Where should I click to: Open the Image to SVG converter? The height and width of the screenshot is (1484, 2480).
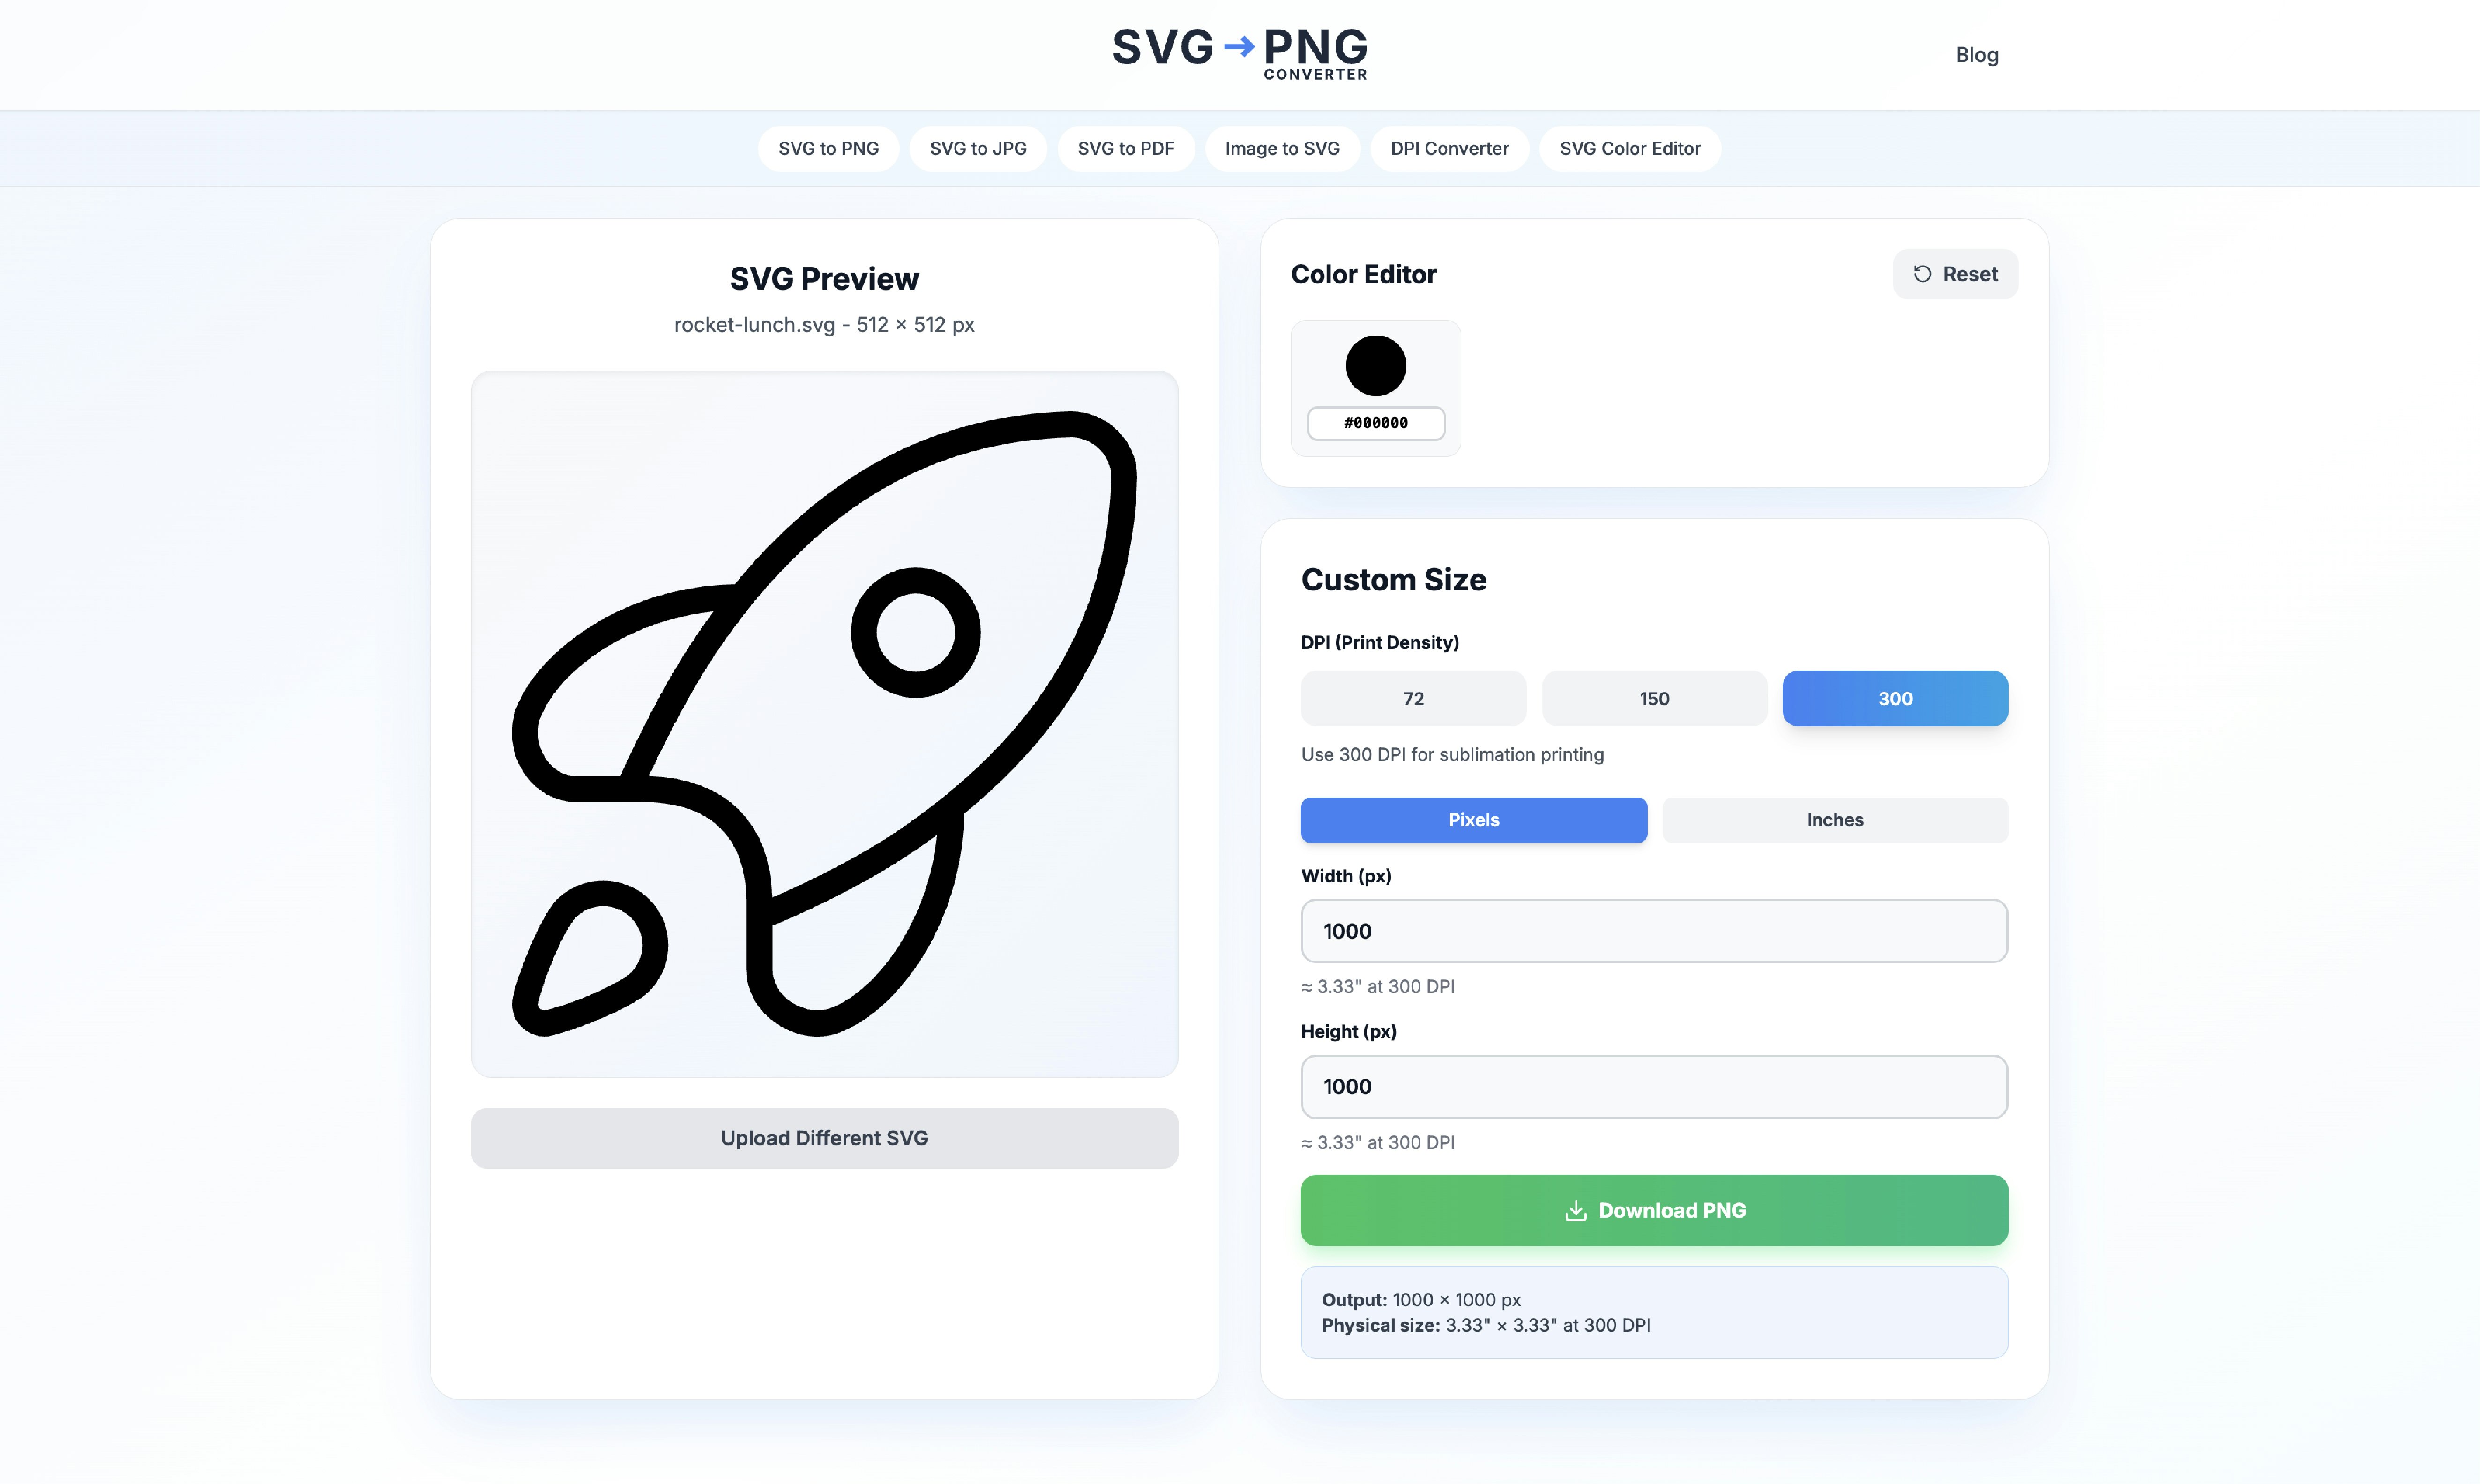click(1282, 148)
